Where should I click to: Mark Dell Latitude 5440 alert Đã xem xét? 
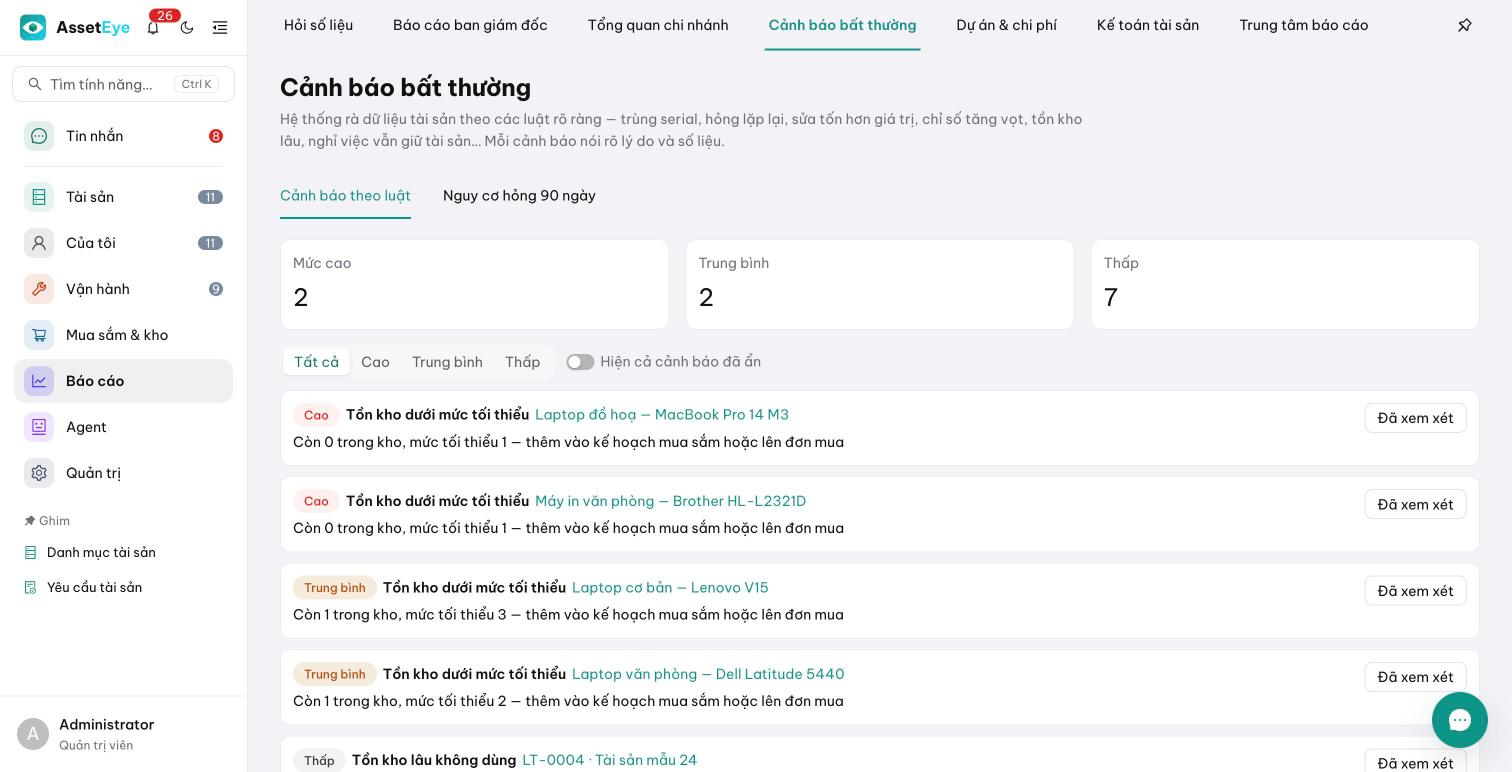(1415, 677)
